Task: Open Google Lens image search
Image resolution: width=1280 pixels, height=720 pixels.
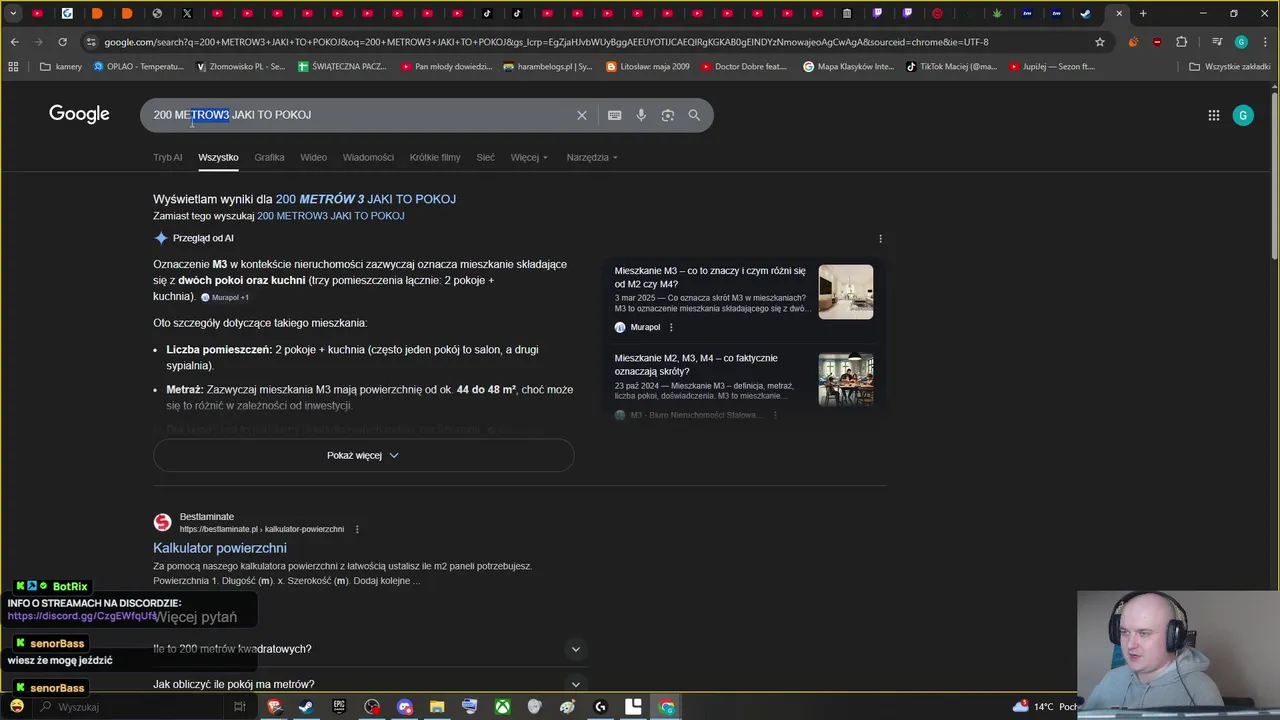Action: [667, 115]
